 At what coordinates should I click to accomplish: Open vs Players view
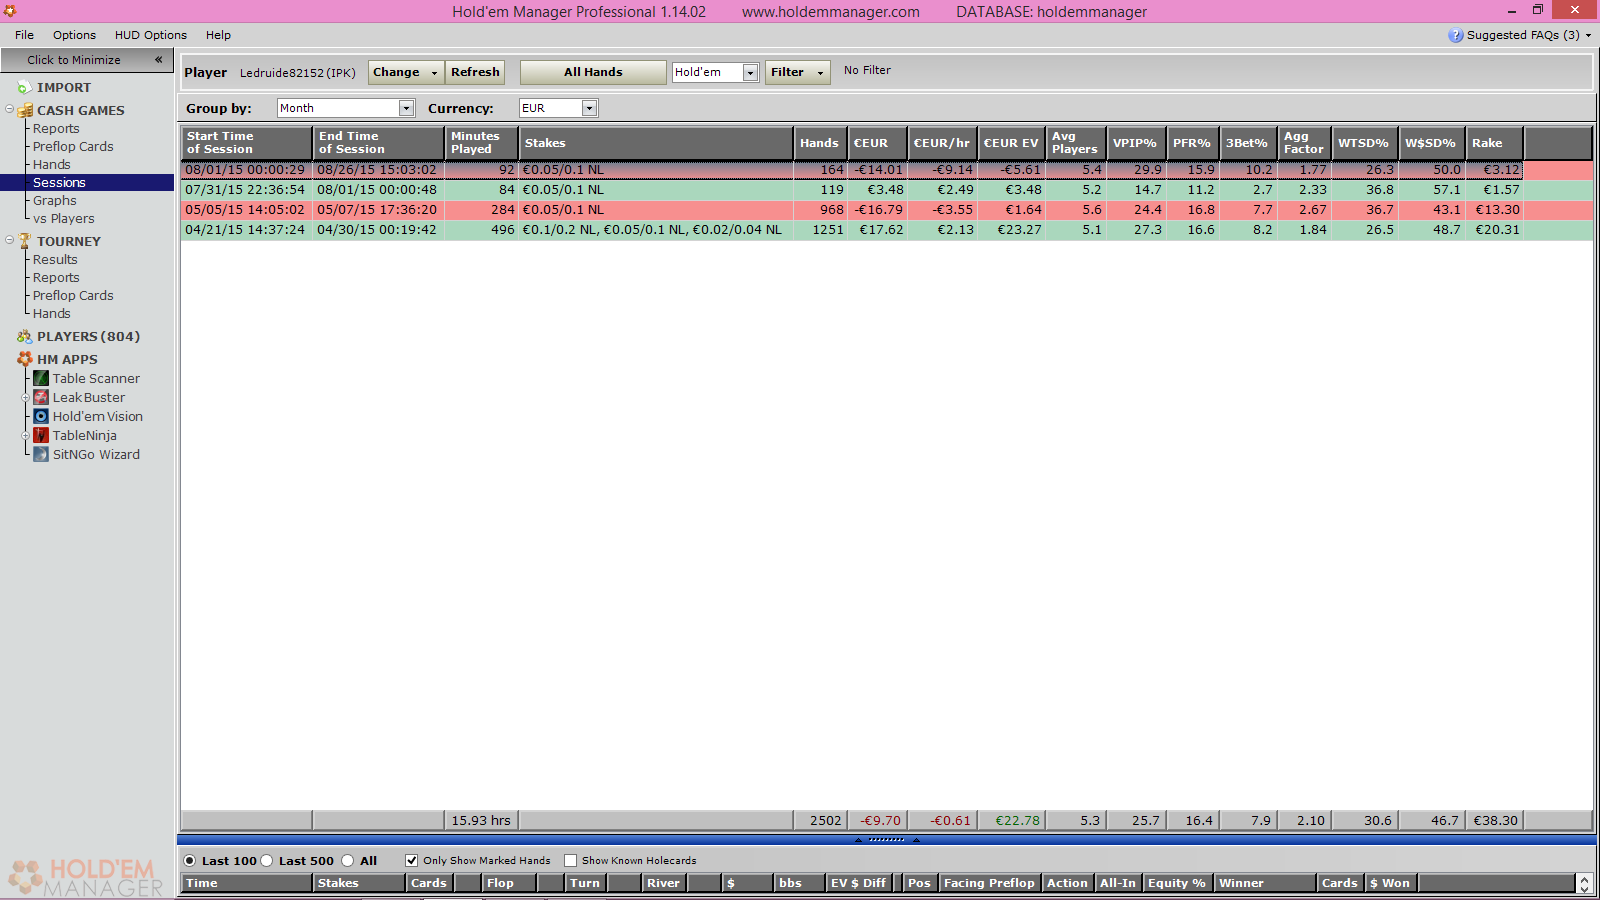64,219
